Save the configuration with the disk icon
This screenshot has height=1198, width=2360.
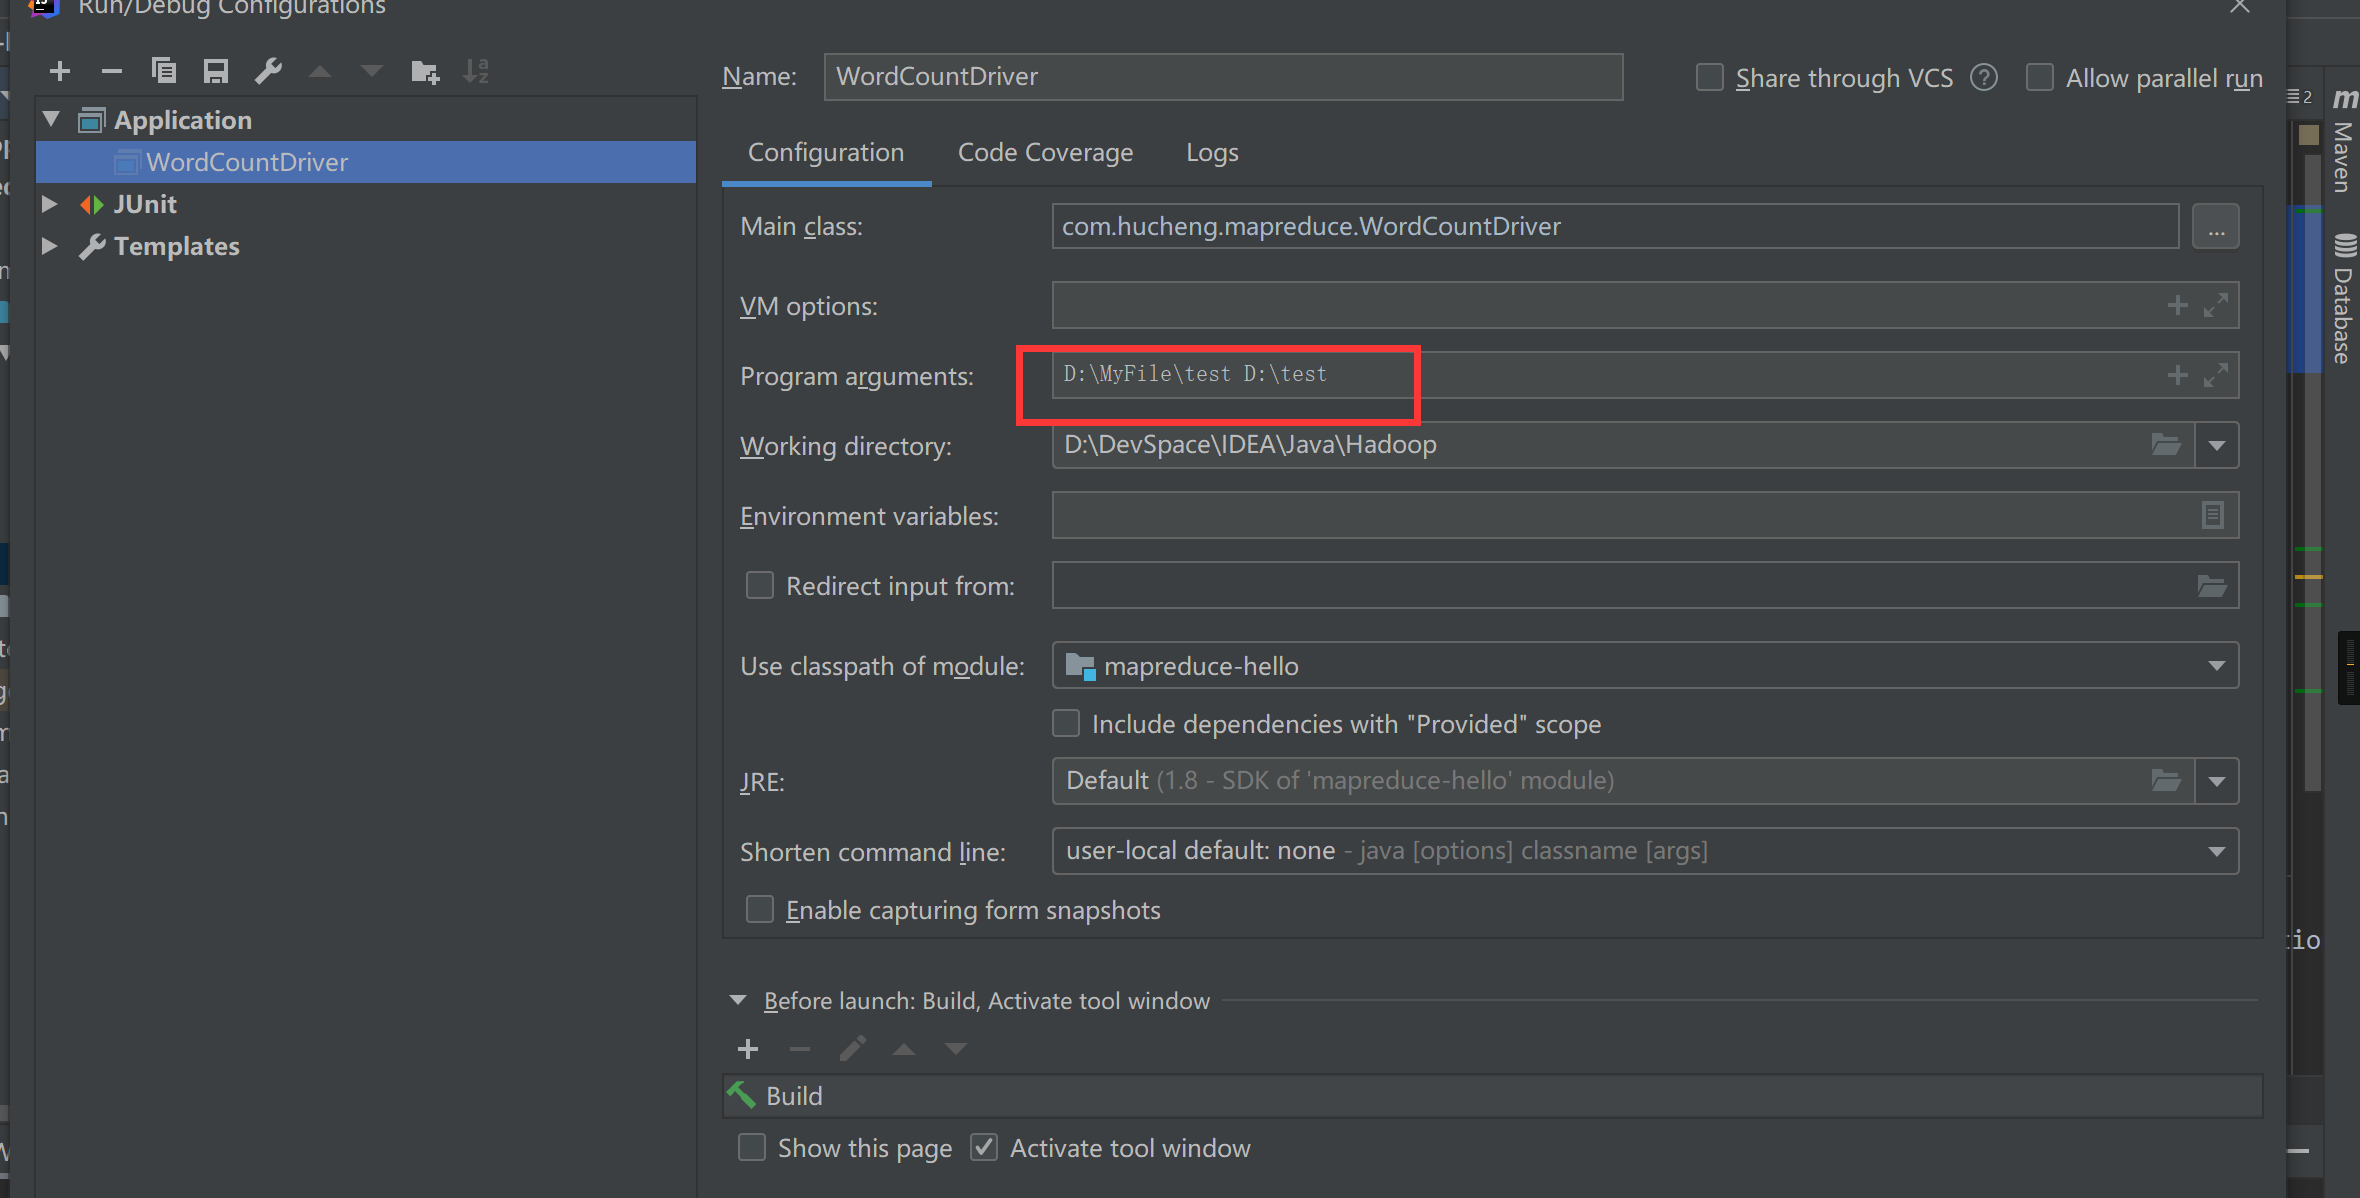point(216,71)
